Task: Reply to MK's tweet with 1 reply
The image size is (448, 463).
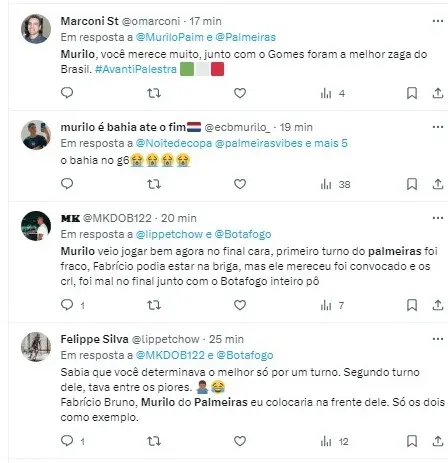Action: [x=73, y=305]
